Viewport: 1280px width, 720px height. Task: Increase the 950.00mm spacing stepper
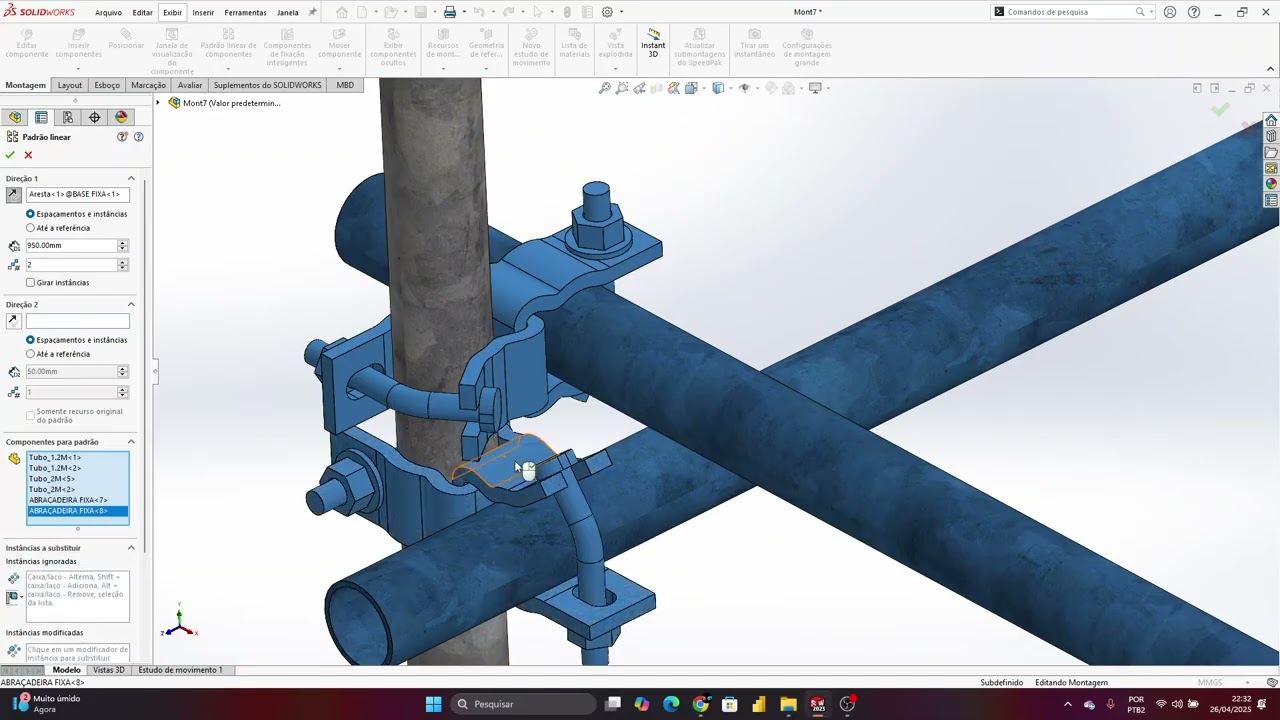pos(123,243)
